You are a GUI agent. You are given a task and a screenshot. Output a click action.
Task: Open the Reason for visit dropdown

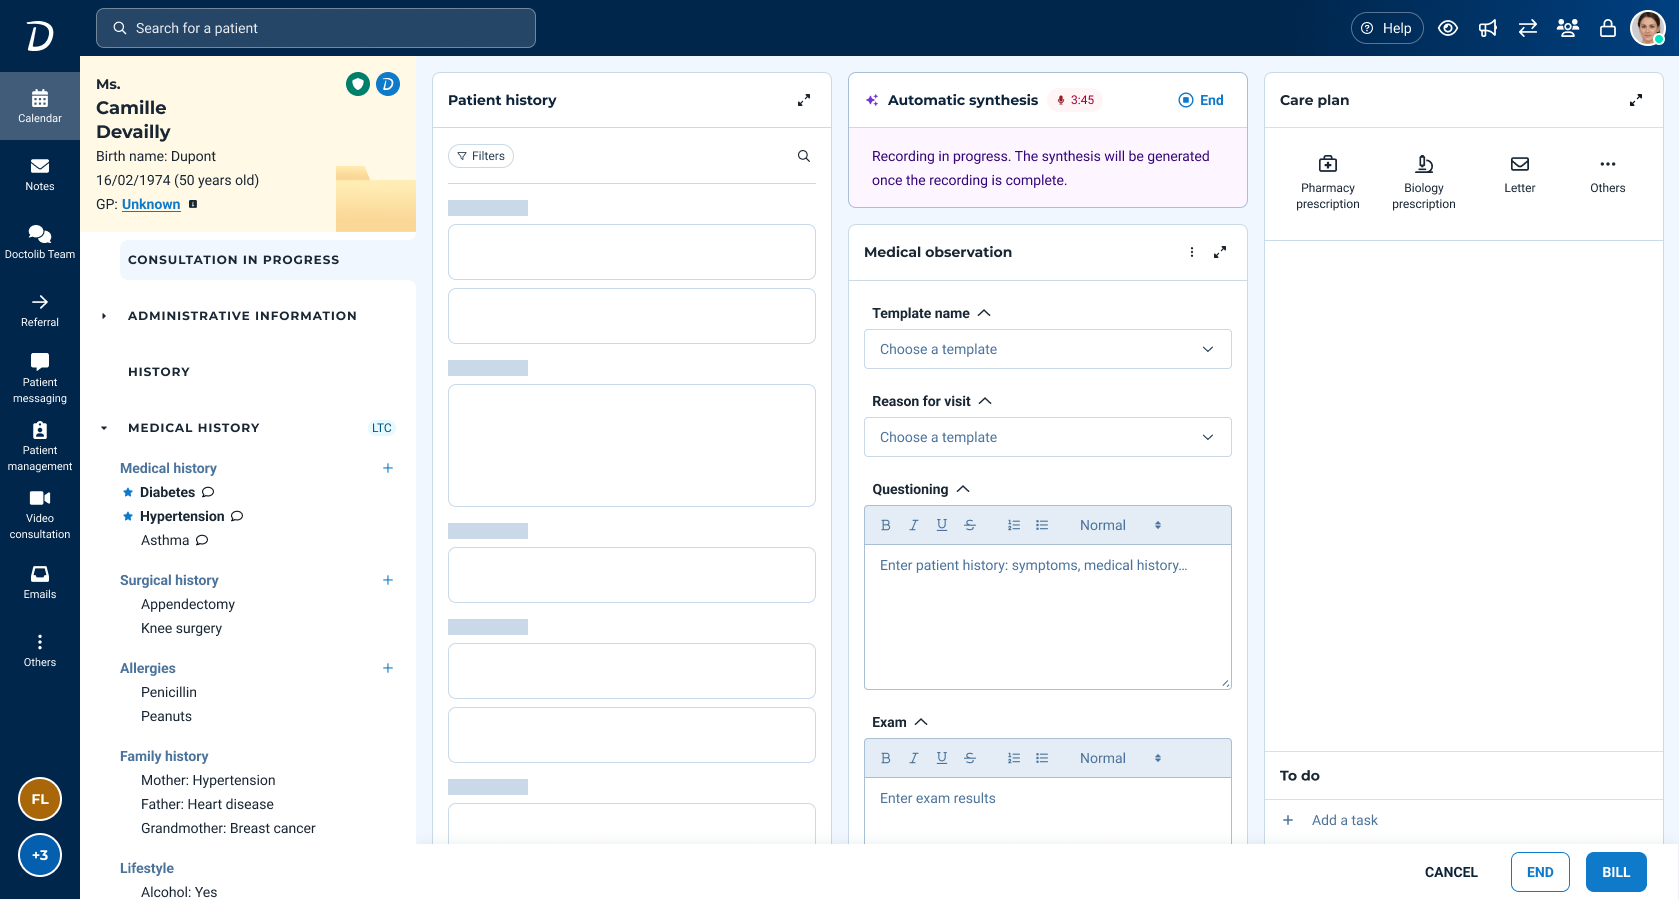click(1048, 437)
